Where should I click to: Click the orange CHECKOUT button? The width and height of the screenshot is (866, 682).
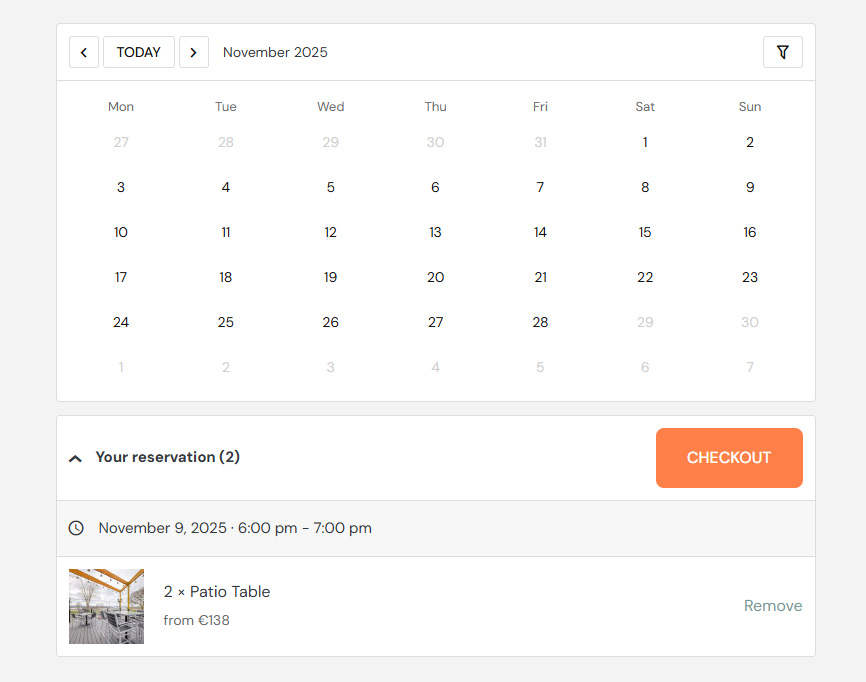tap(729, 457)
